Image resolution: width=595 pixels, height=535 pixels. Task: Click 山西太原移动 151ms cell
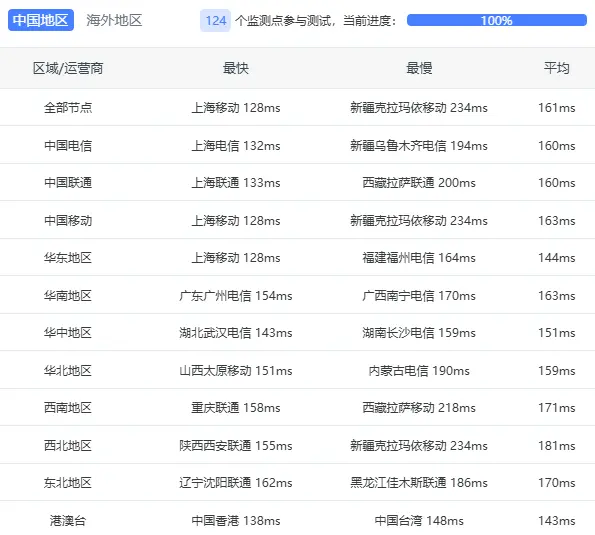coord(236,370)
